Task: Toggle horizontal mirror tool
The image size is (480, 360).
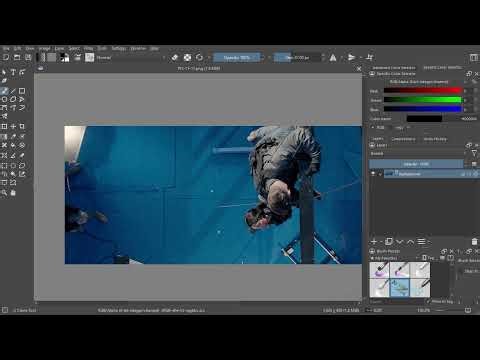Action: click(x=333, y=58)
